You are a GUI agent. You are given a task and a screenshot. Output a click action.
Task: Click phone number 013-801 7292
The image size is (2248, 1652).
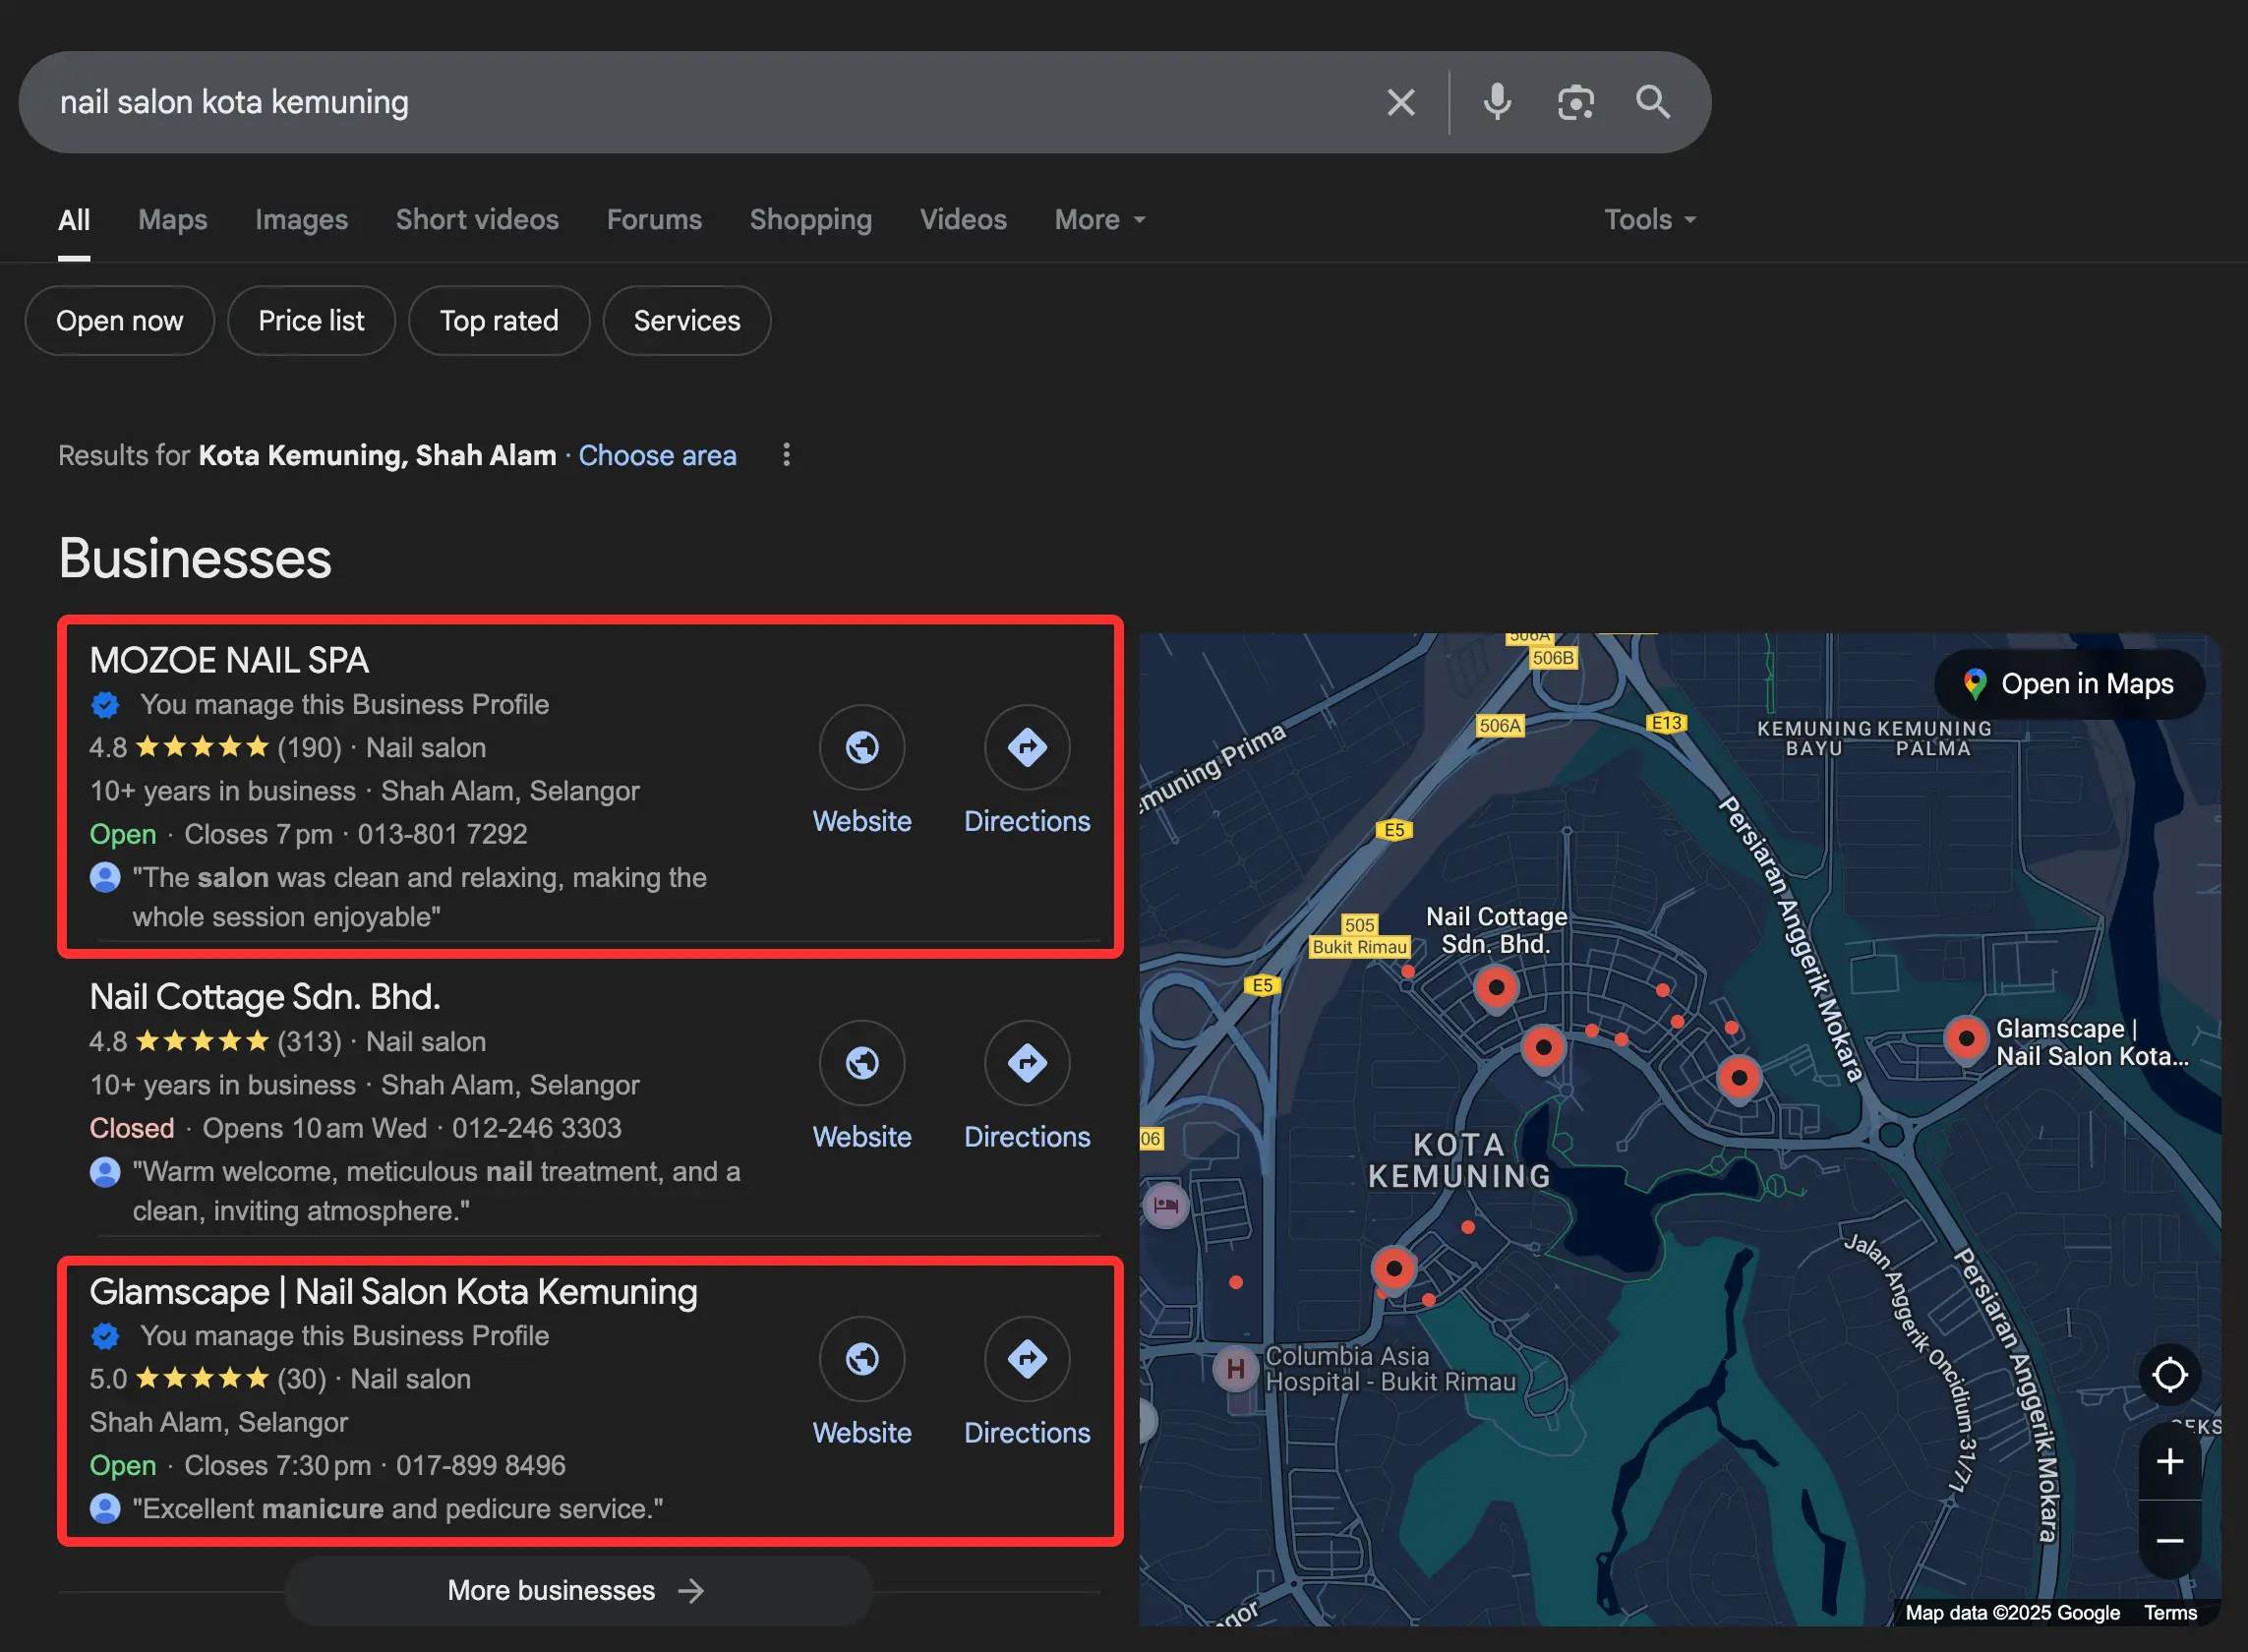(x=442, y=834)
